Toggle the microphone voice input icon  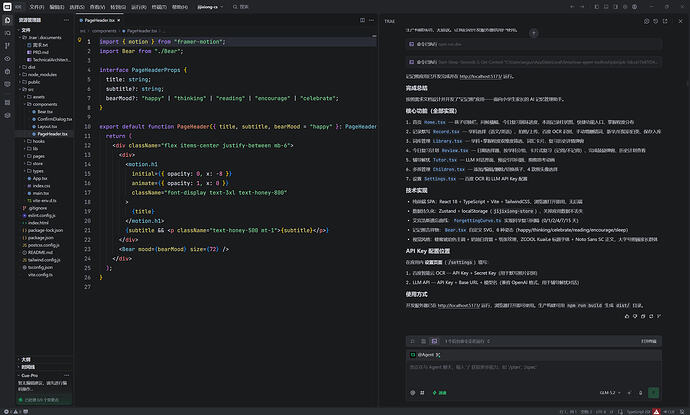pyautogui.click(x=640, y=393)
